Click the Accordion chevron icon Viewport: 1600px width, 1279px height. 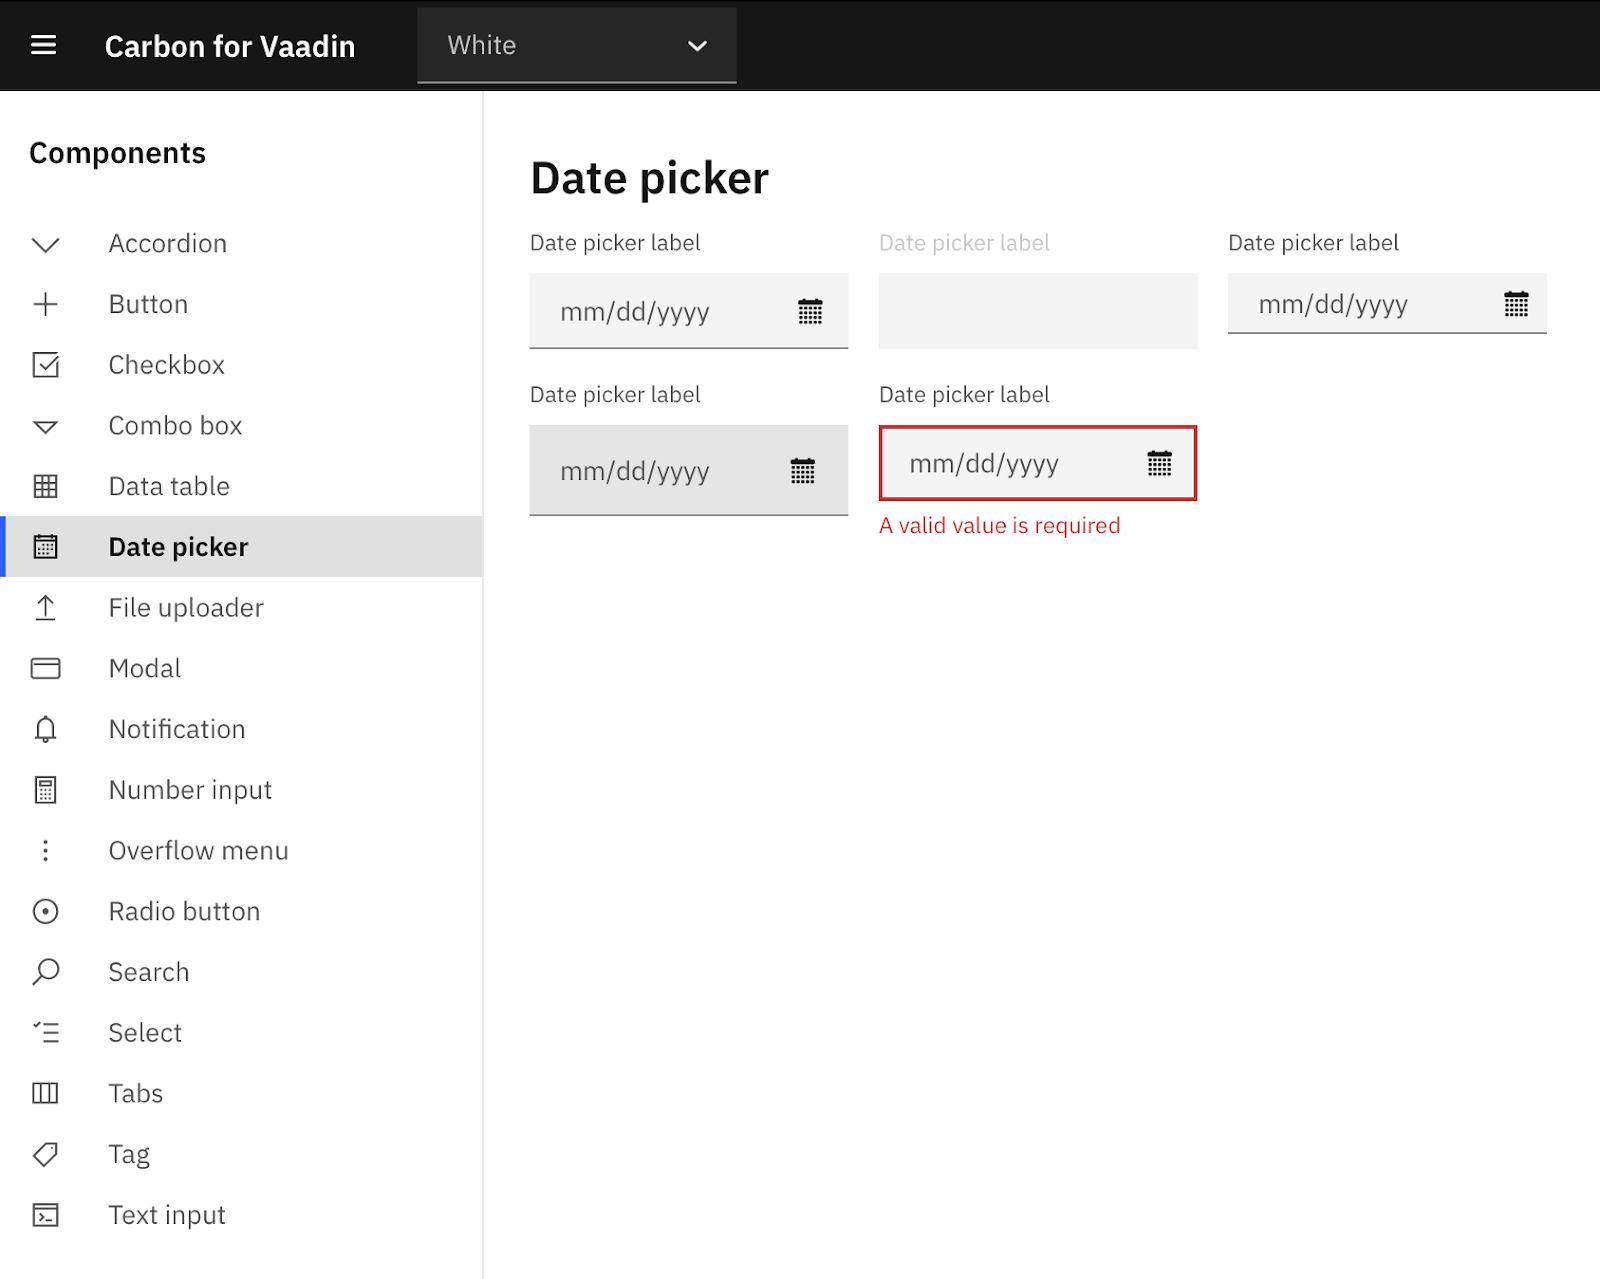46,244
